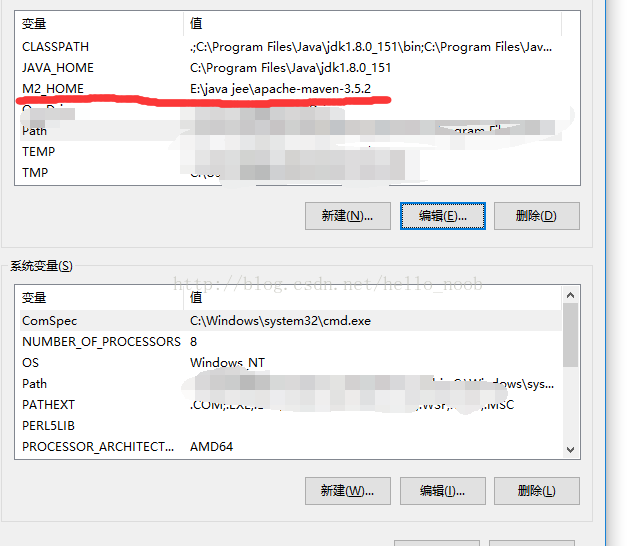637x546 pixels.
Task: Select the M2_HOME variable entry
Action: [291, 89]
